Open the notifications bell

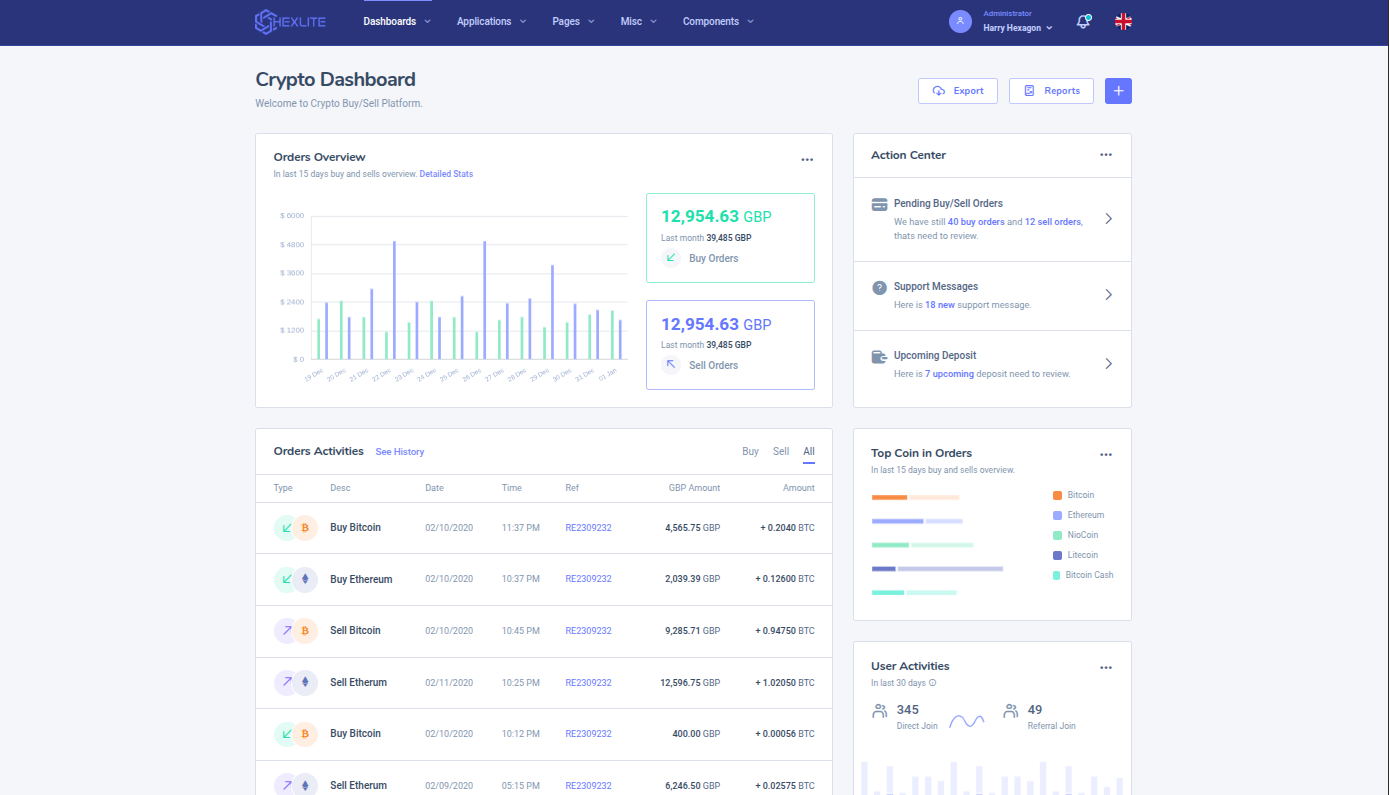tap(1083, 21)
